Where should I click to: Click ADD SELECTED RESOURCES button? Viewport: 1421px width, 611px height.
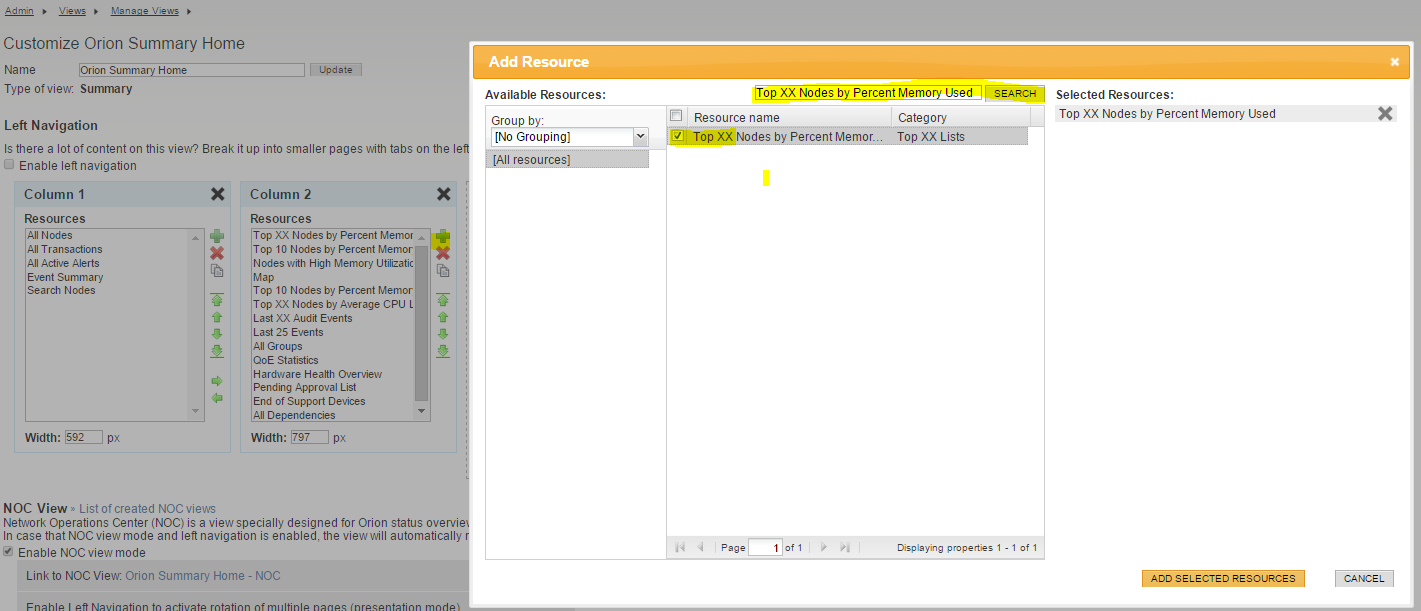tap(1223, 578)
